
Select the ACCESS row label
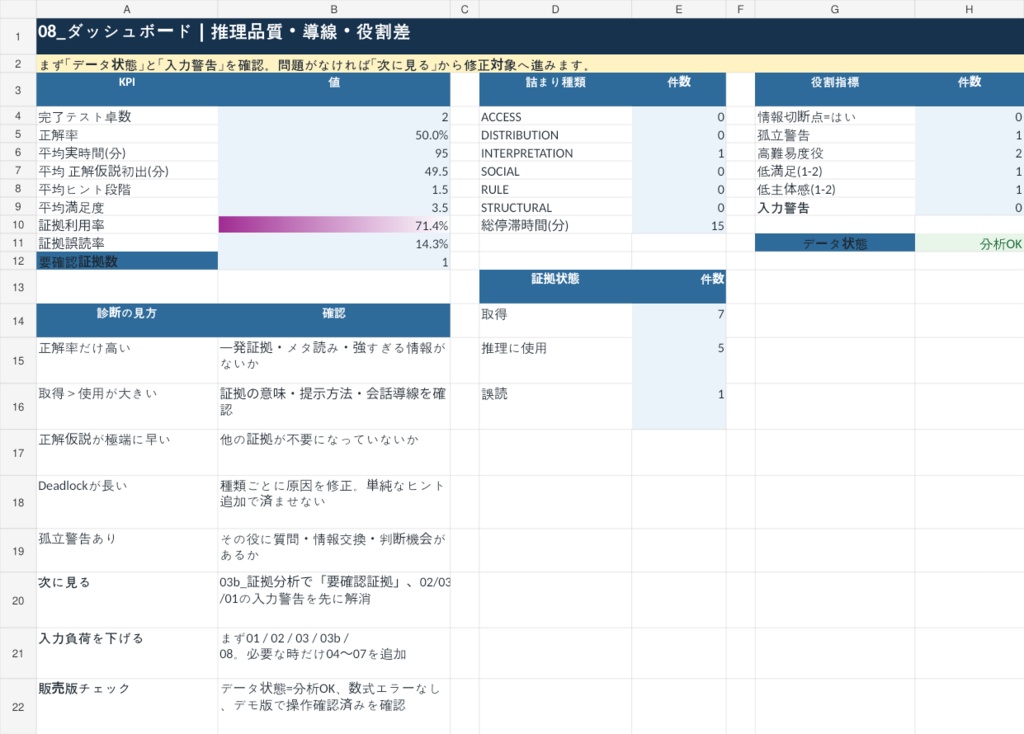[555, 116]
